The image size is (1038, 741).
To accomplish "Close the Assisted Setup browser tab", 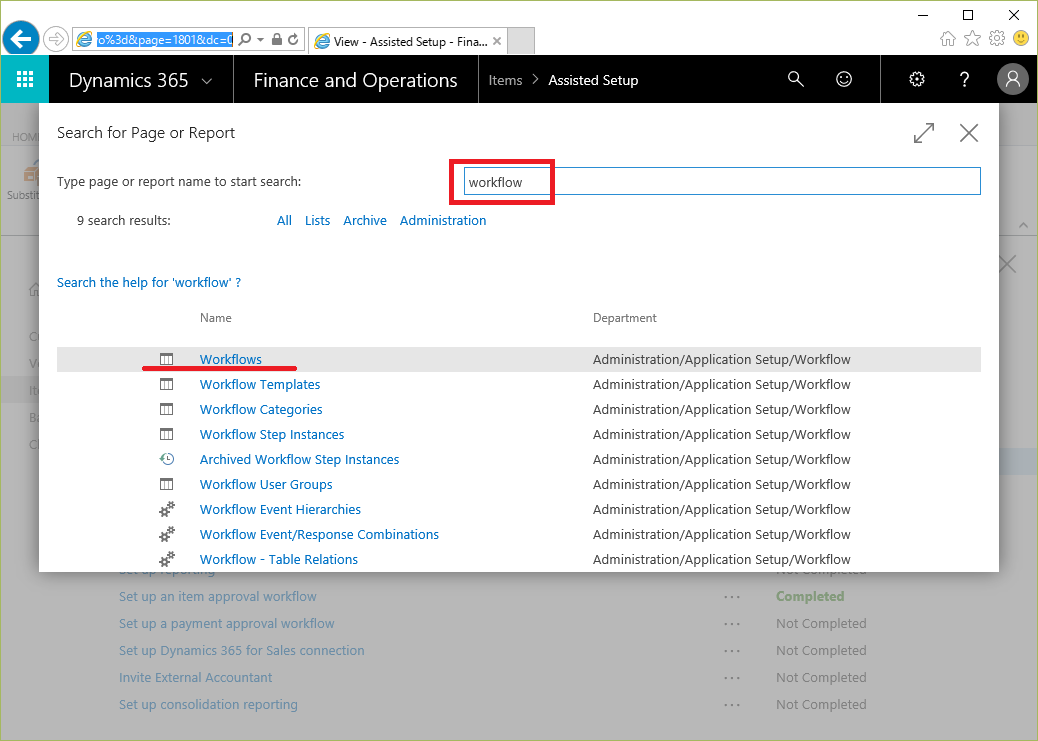I will (x=497, y=41).
